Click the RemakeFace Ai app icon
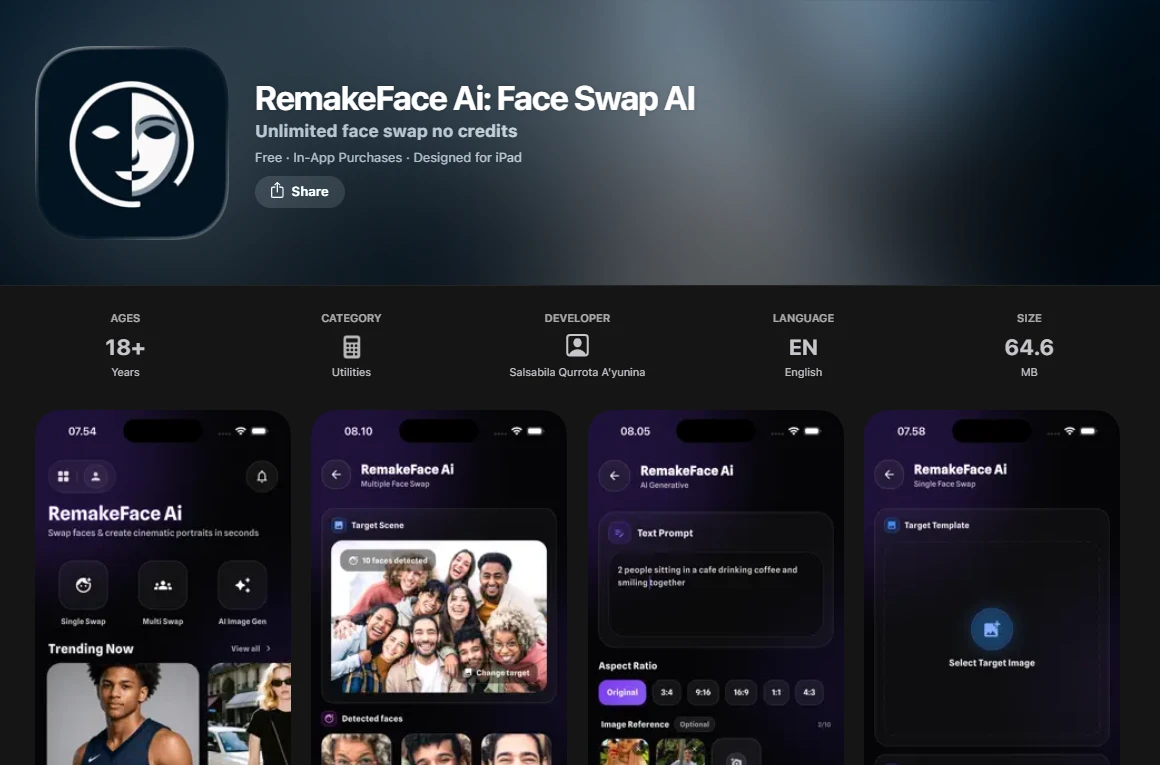Screen dimensions: 1160x765 132,143
